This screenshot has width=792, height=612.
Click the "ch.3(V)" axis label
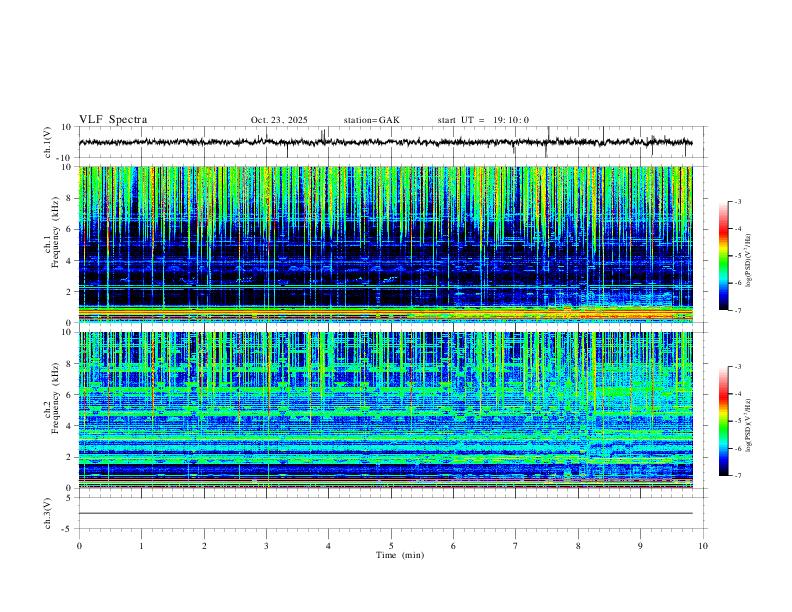(48, 513)
